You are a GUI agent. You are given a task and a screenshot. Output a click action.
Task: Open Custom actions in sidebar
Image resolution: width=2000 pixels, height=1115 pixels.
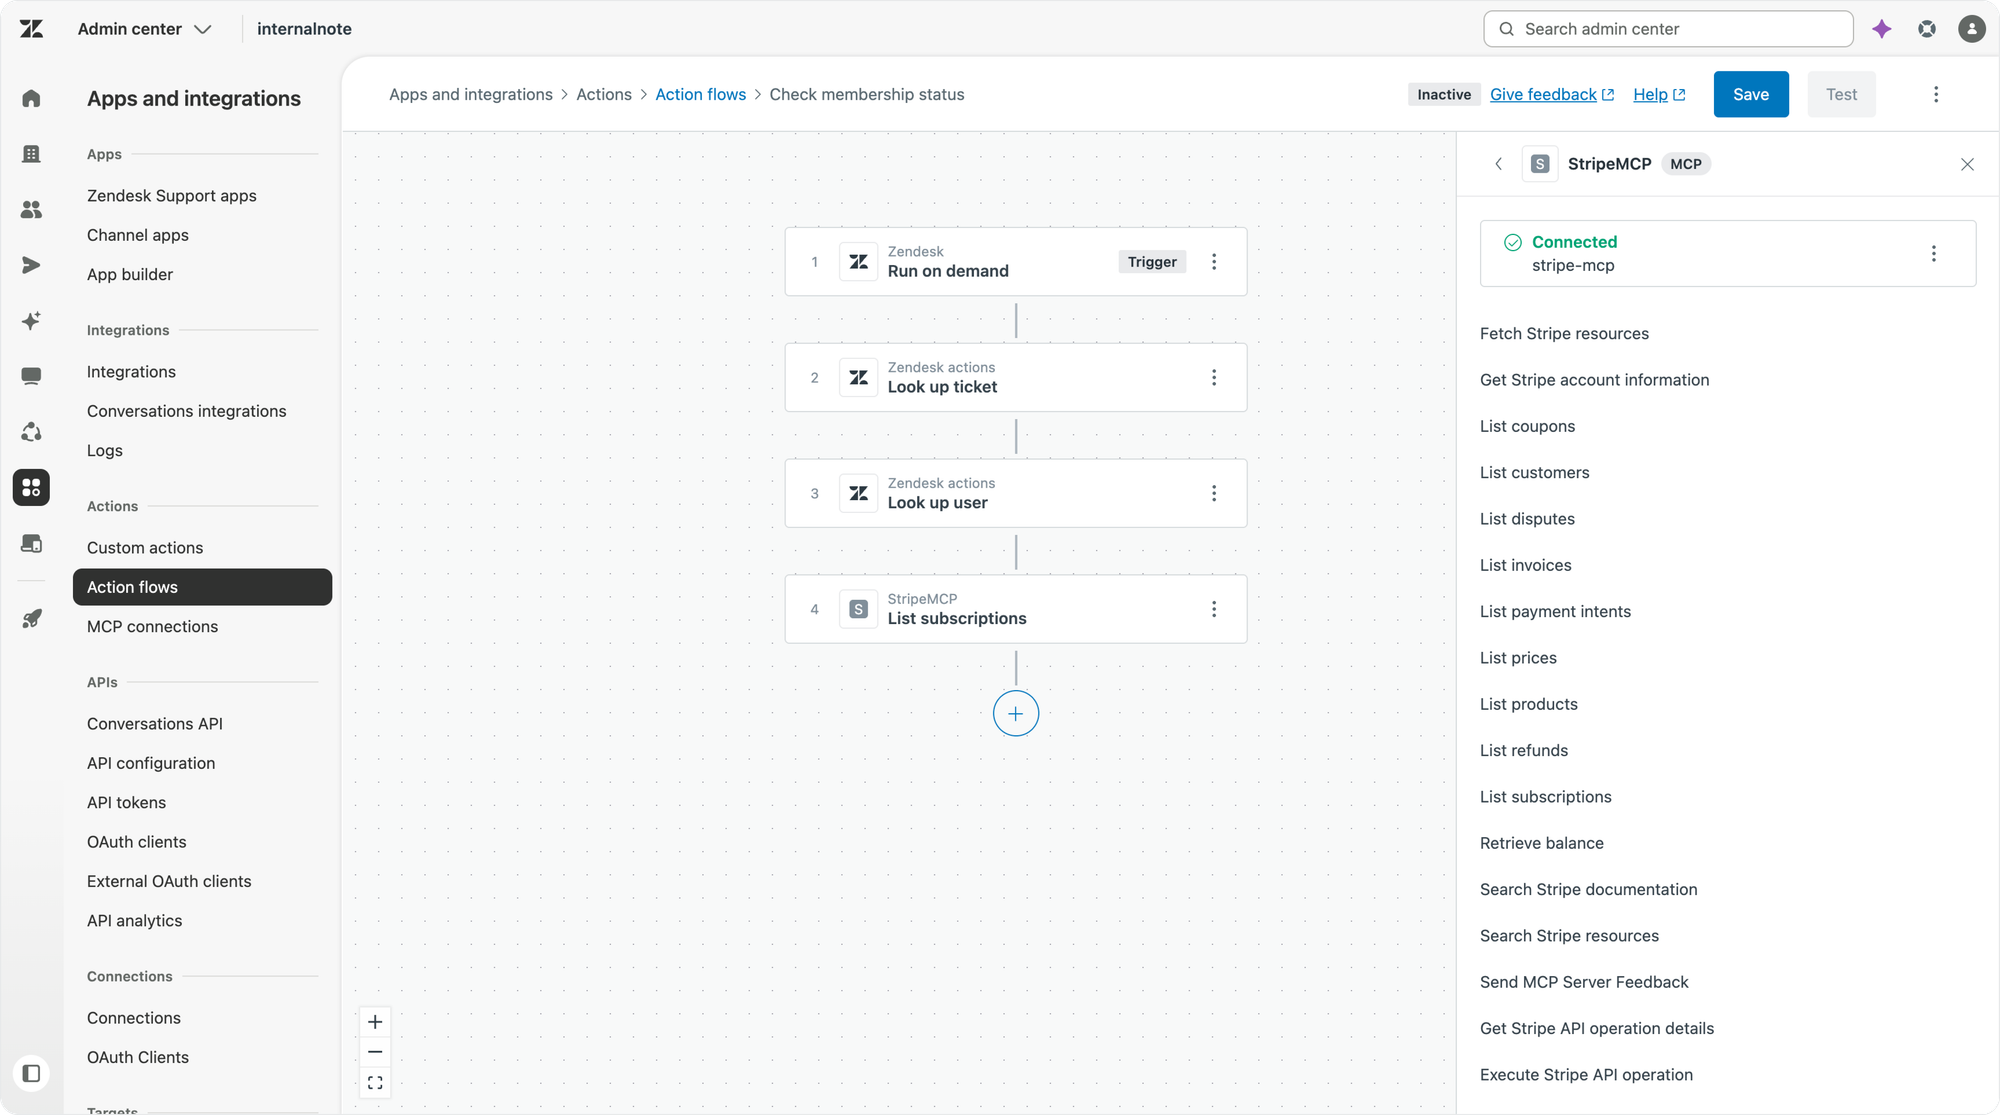click(145, 548)
